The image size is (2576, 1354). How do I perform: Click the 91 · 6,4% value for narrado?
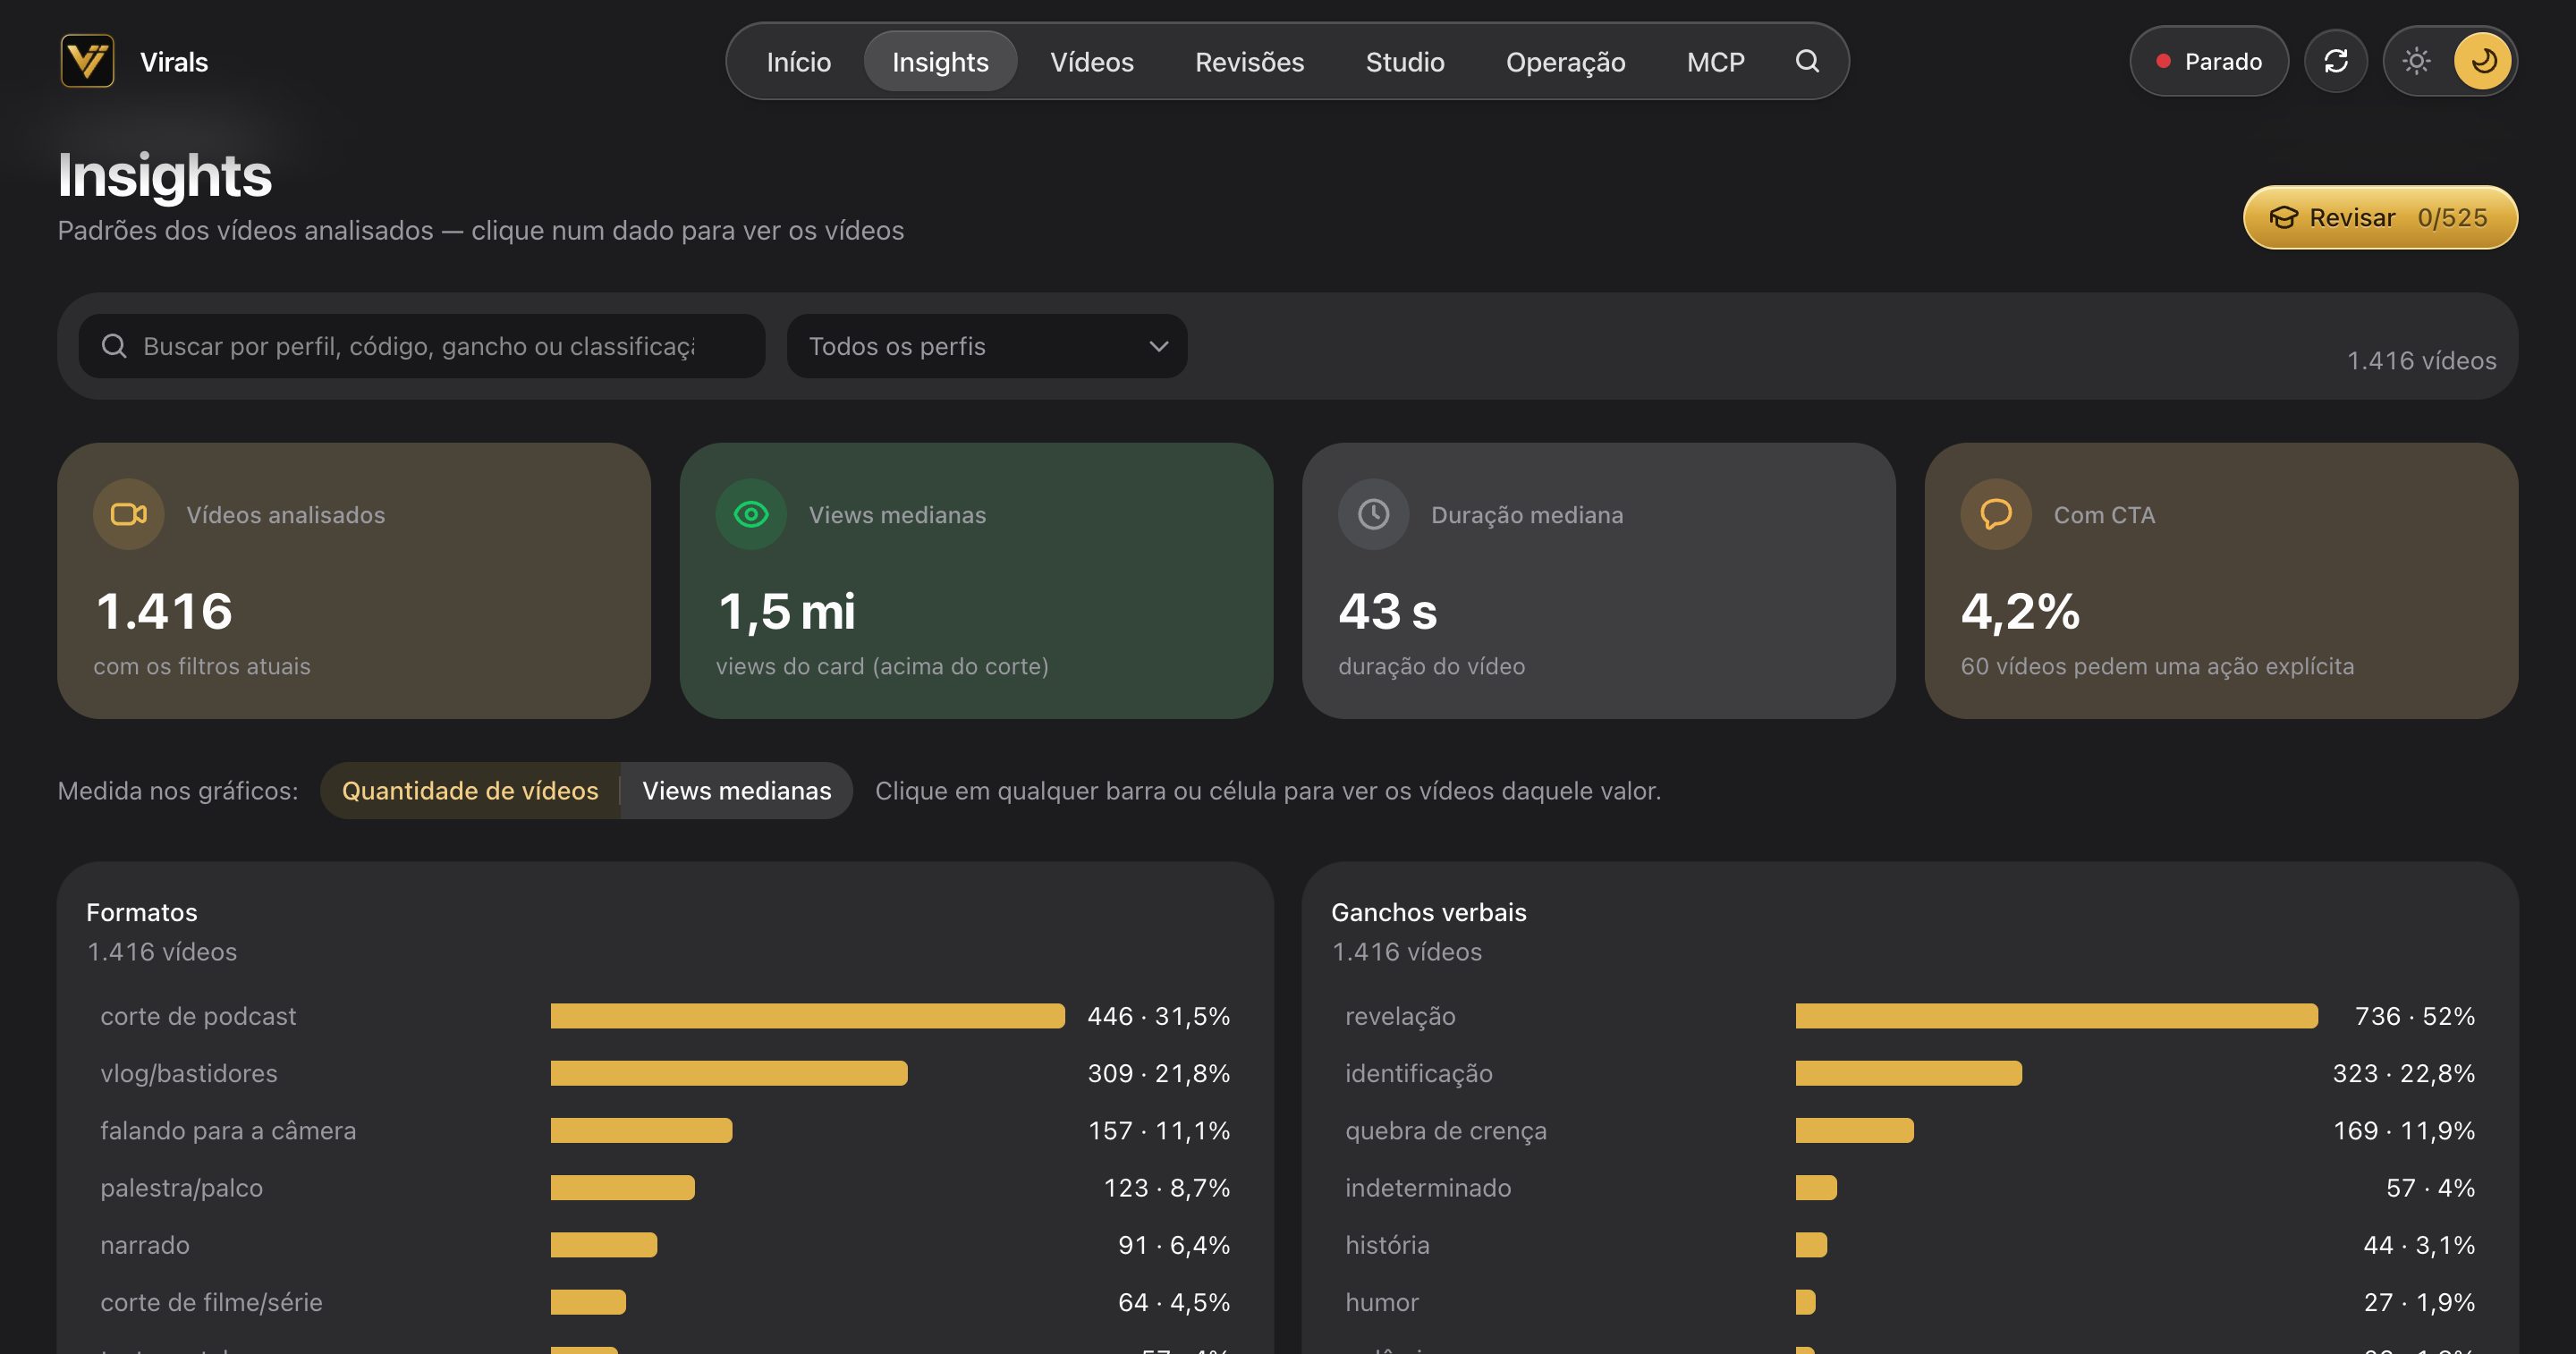pyautogui.click(x=1173, y=1245)
